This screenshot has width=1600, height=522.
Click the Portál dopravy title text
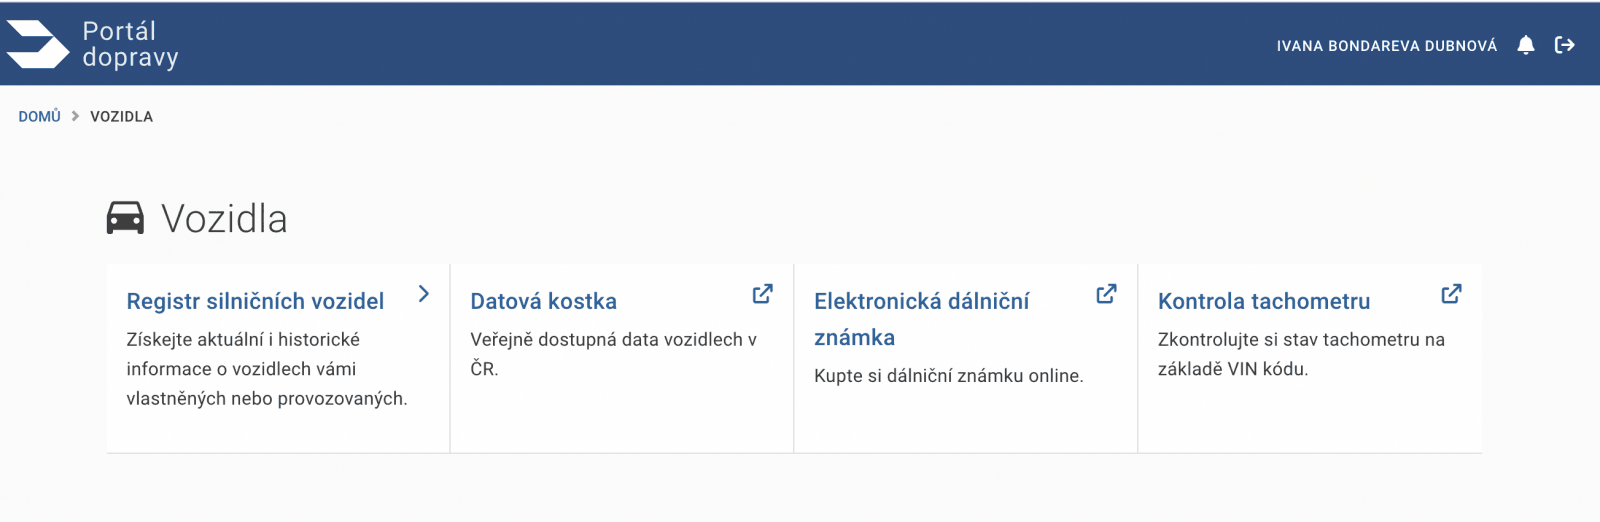click(x=130, y=44)
